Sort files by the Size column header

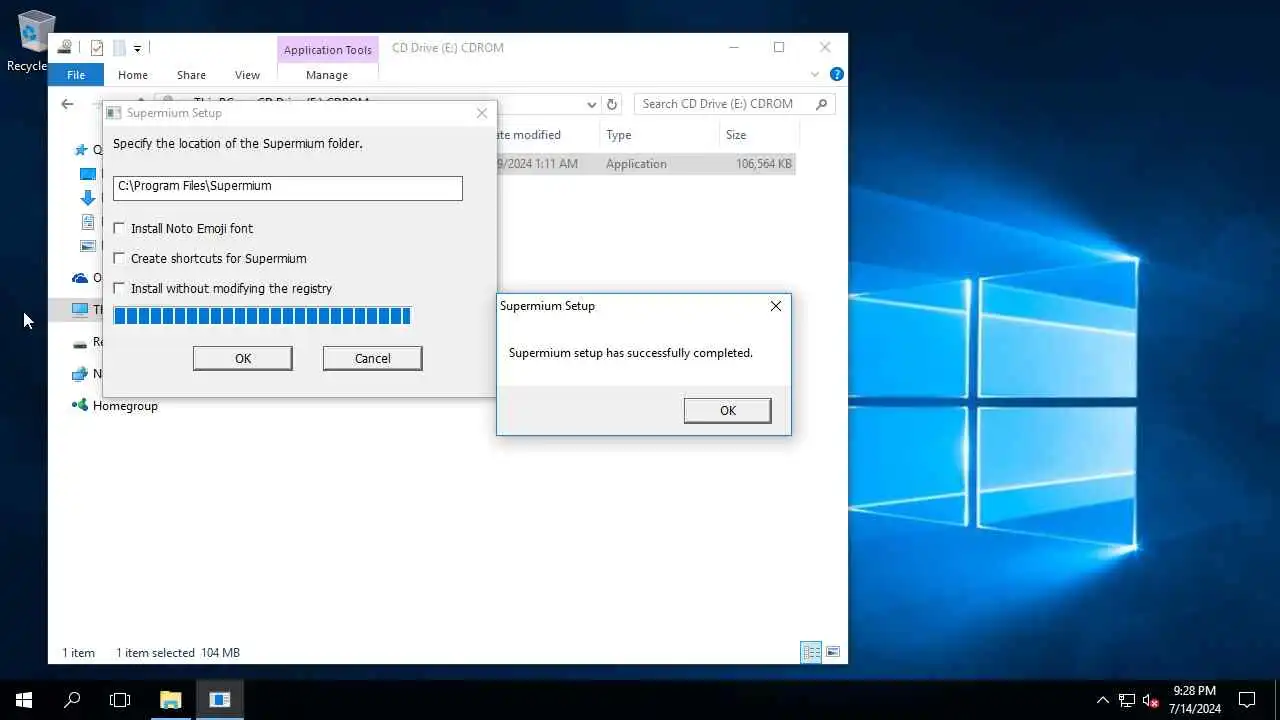point(759,135)
